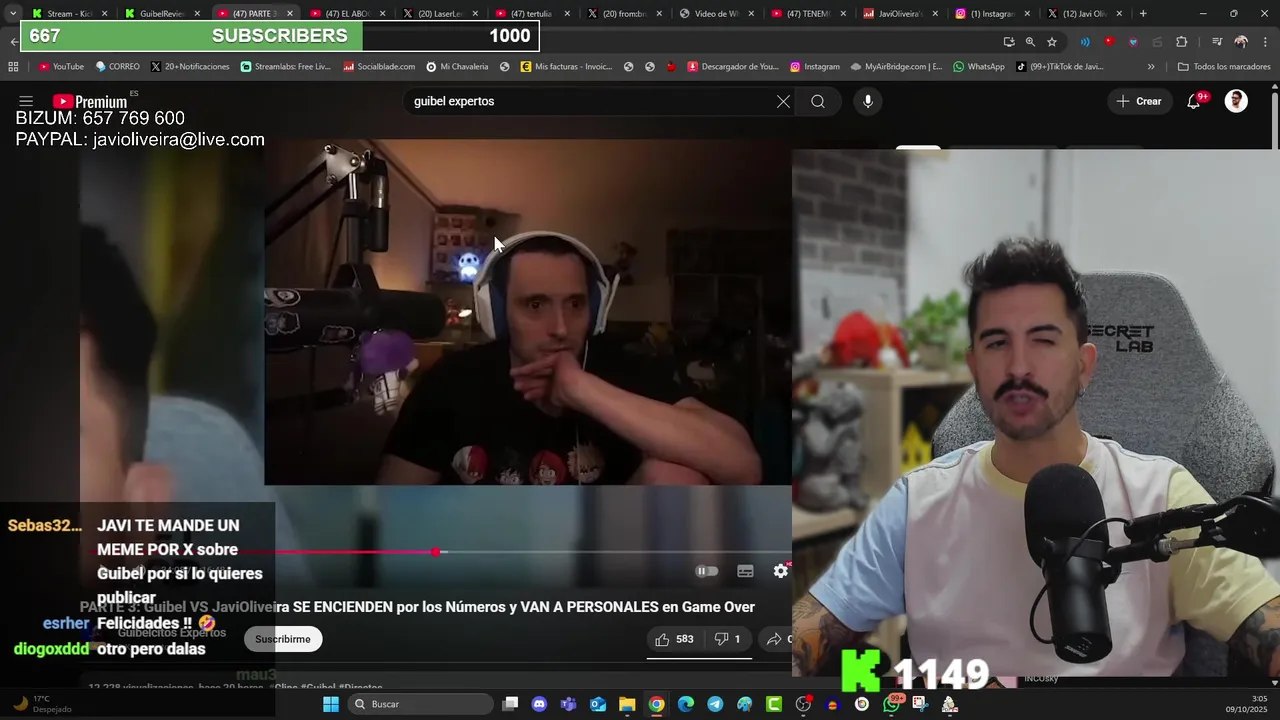This screenshot has width=1280, height=720.
Task: Open video settings gear
Action: (780, 571)
